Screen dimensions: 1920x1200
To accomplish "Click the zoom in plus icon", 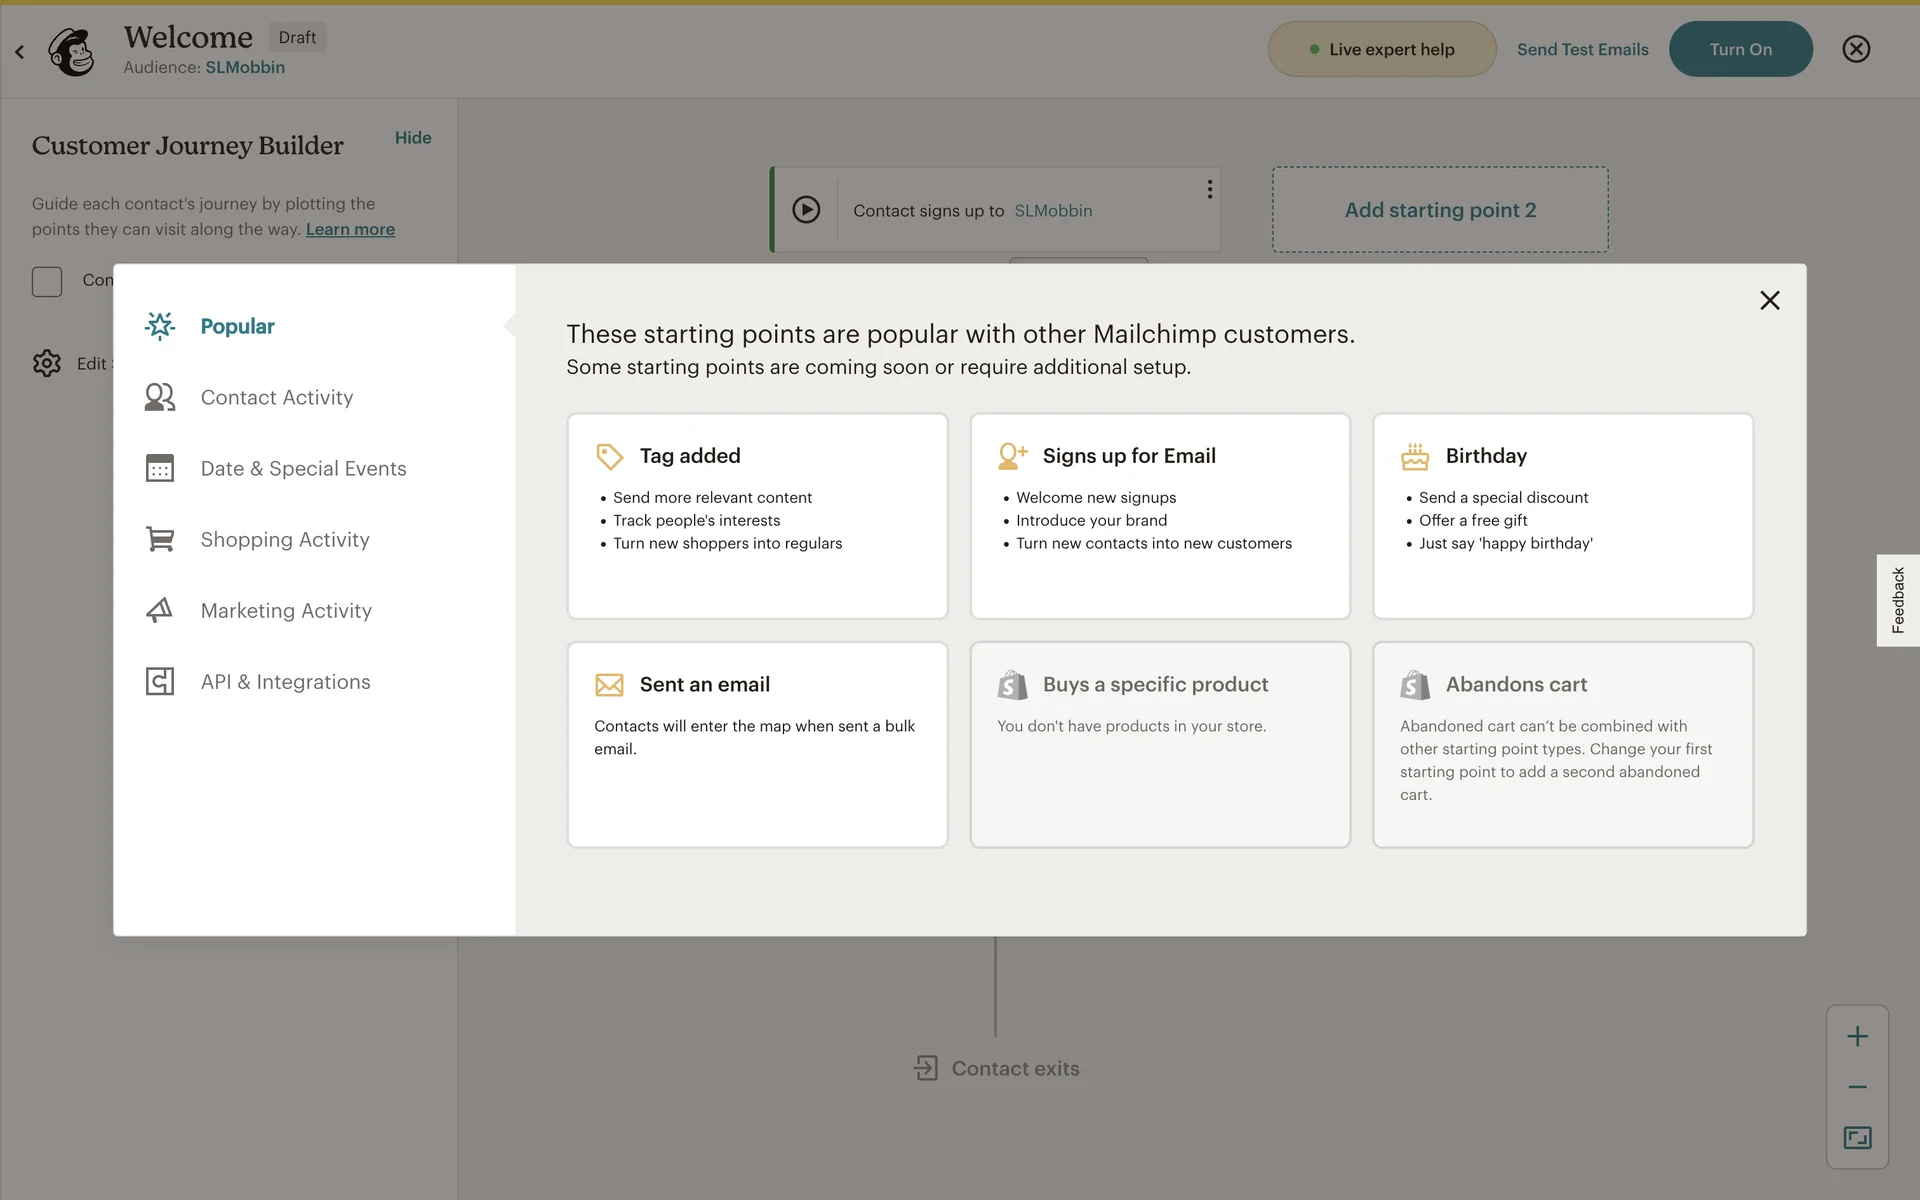I will click(1857, 1036).
